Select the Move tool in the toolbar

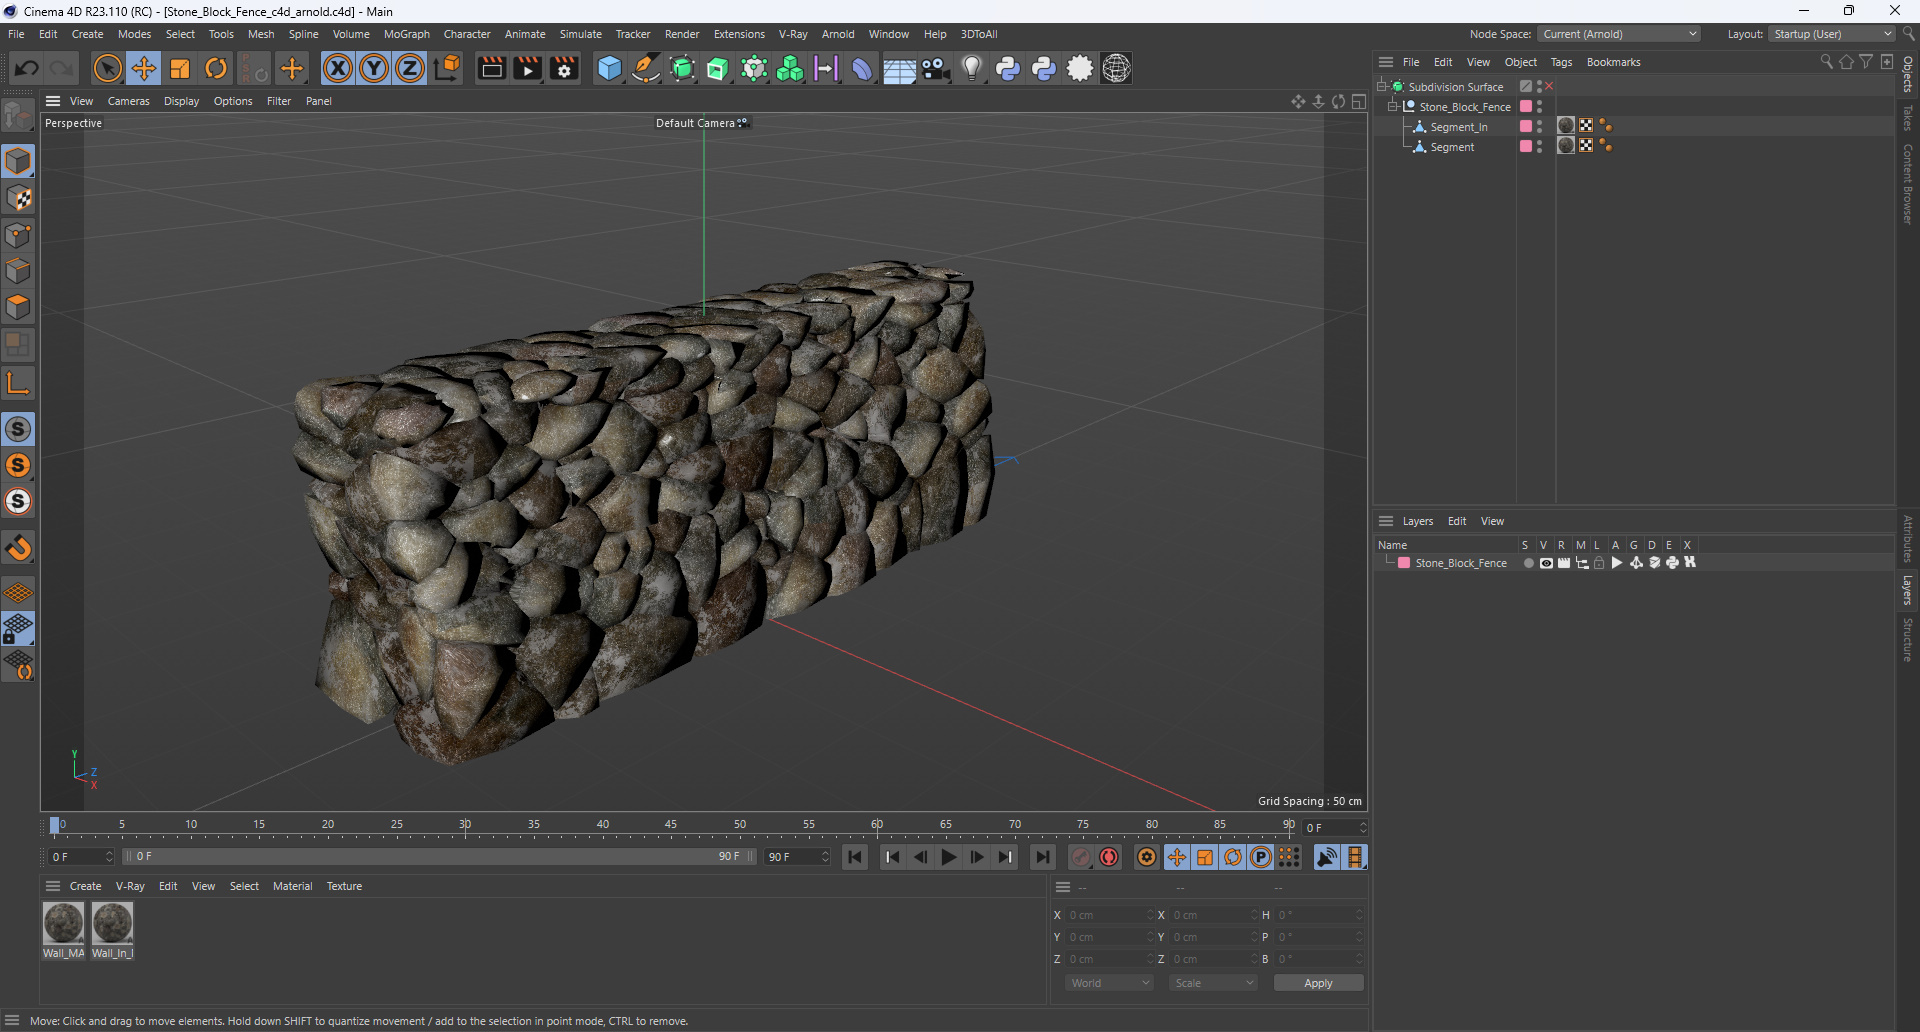click(144, 68)
